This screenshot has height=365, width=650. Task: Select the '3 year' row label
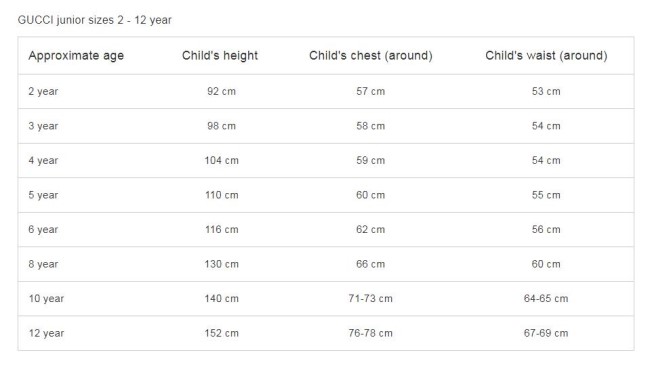coord(43,126)
